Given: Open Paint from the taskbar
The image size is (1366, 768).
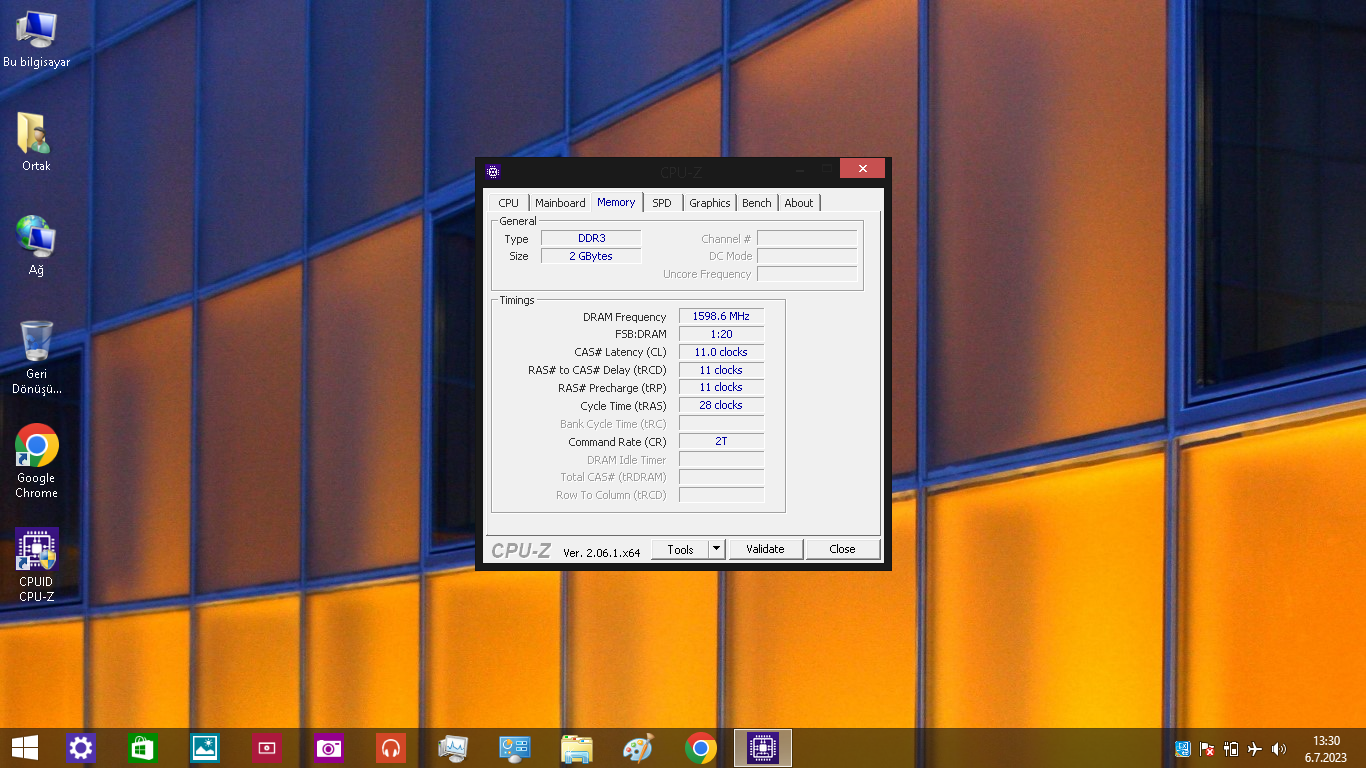Looking at the screenshot, I should [638, 748].
